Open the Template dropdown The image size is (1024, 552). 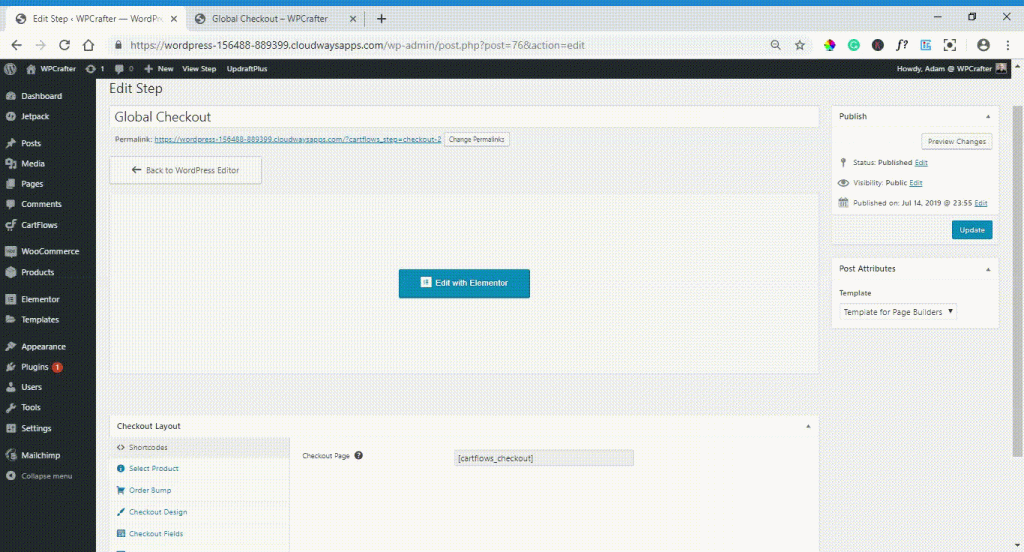point(898,312)
